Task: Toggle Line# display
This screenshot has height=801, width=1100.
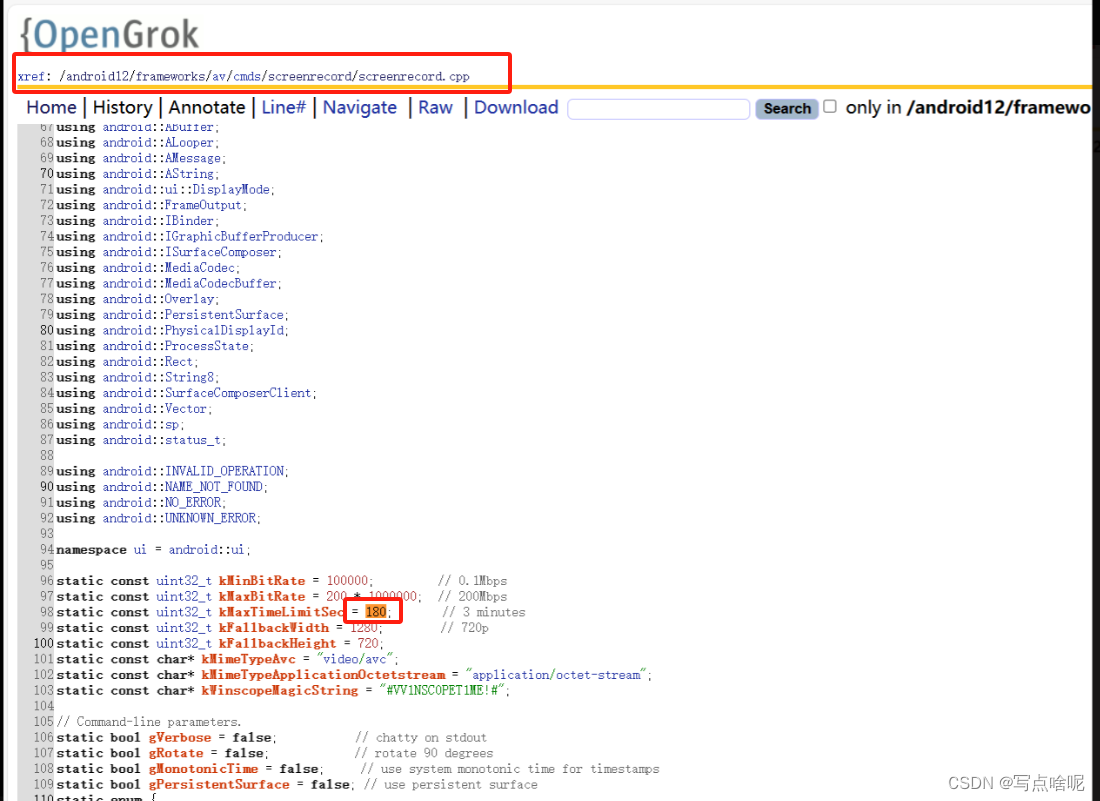Action: 284,107
